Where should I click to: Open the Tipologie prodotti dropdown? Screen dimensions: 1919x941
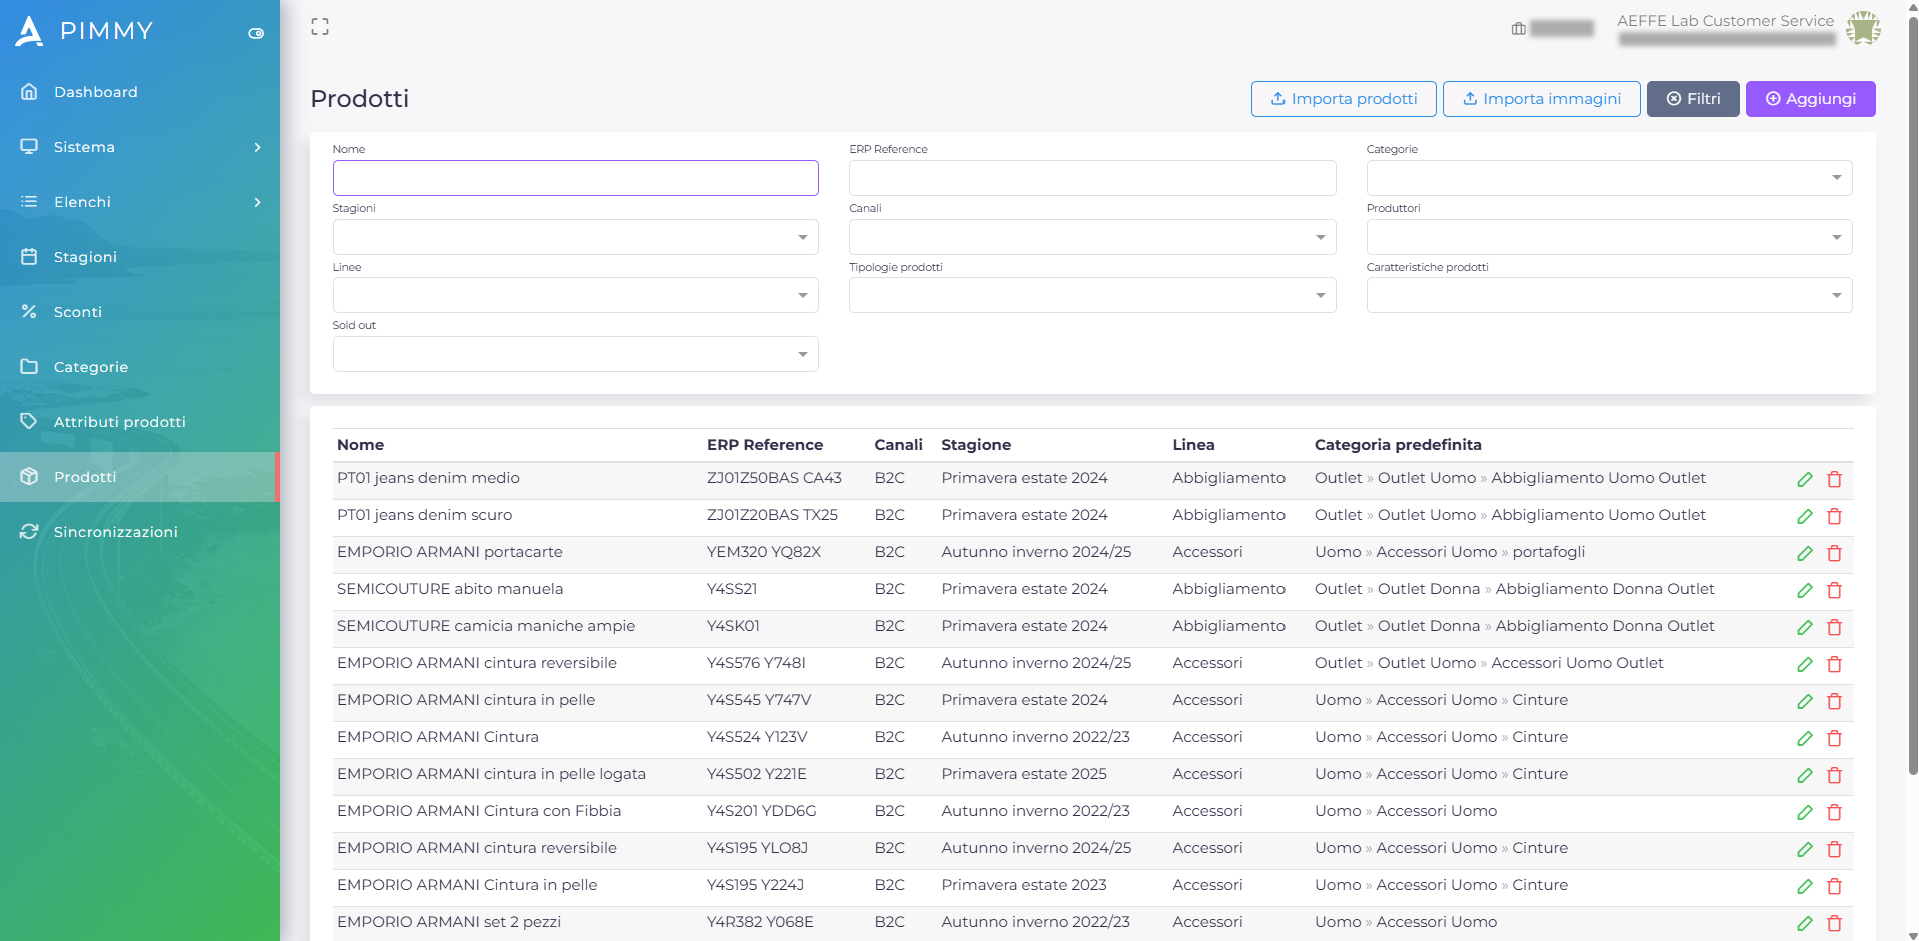1092,295
